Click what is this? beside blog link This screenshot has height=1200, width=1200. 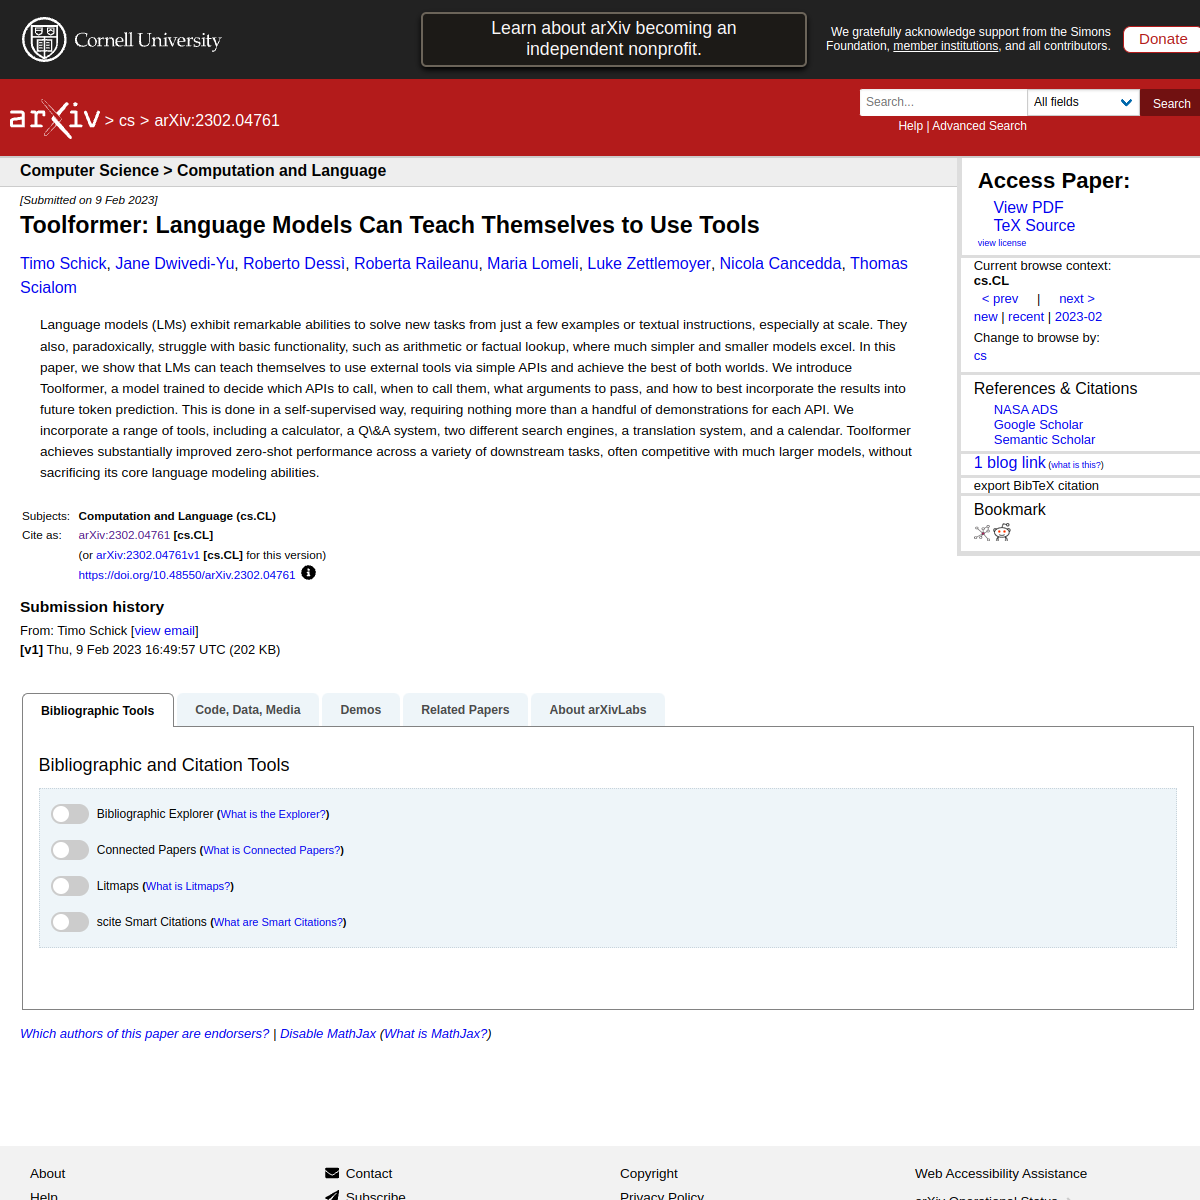point(1076,465)
